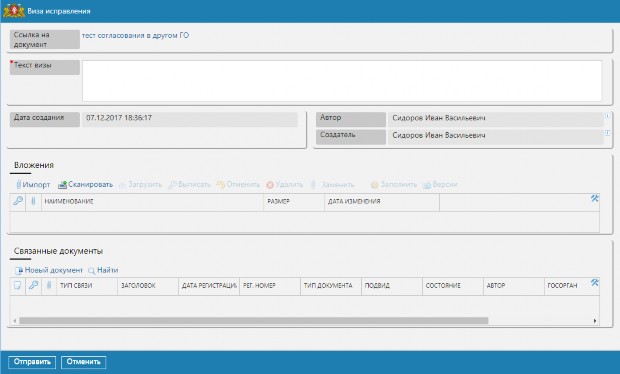Viewport: 620px width, 374px height.
Task: Click Найти in related documents toolbar
Action: coord(103,270)
